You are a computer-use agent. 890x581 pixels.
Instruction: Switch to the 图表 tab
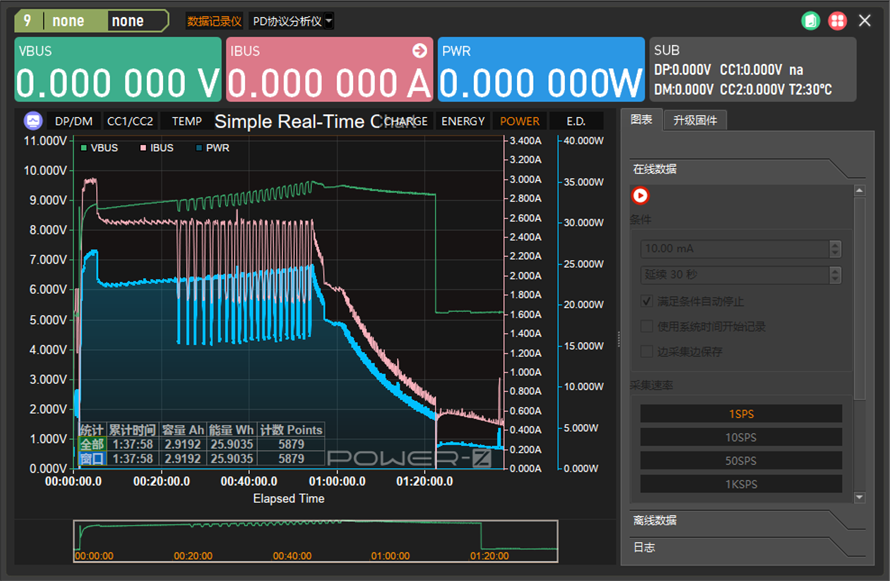pos(641,120)
